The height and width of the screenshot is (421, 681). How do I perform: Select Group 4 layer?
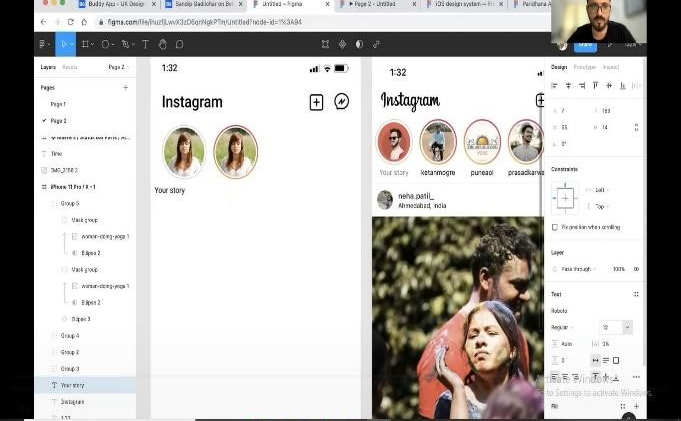pyautogui.click(x=85, y=335)
